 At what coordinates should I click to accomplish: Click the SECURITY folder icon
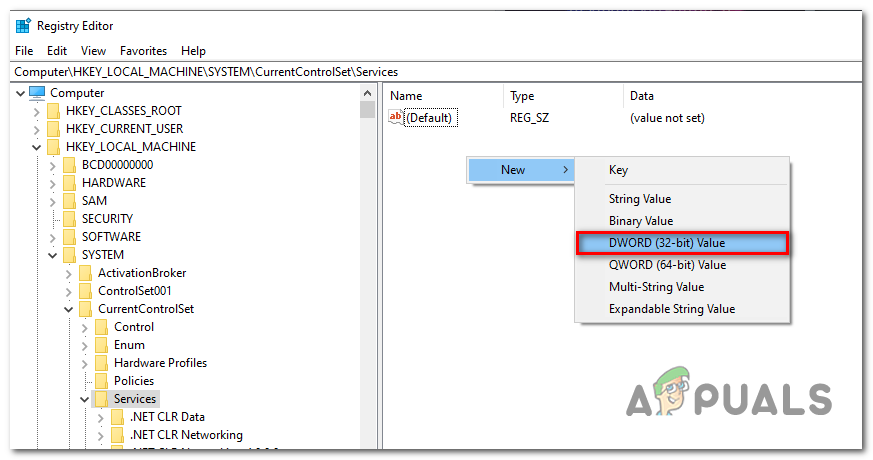(70, 219)
